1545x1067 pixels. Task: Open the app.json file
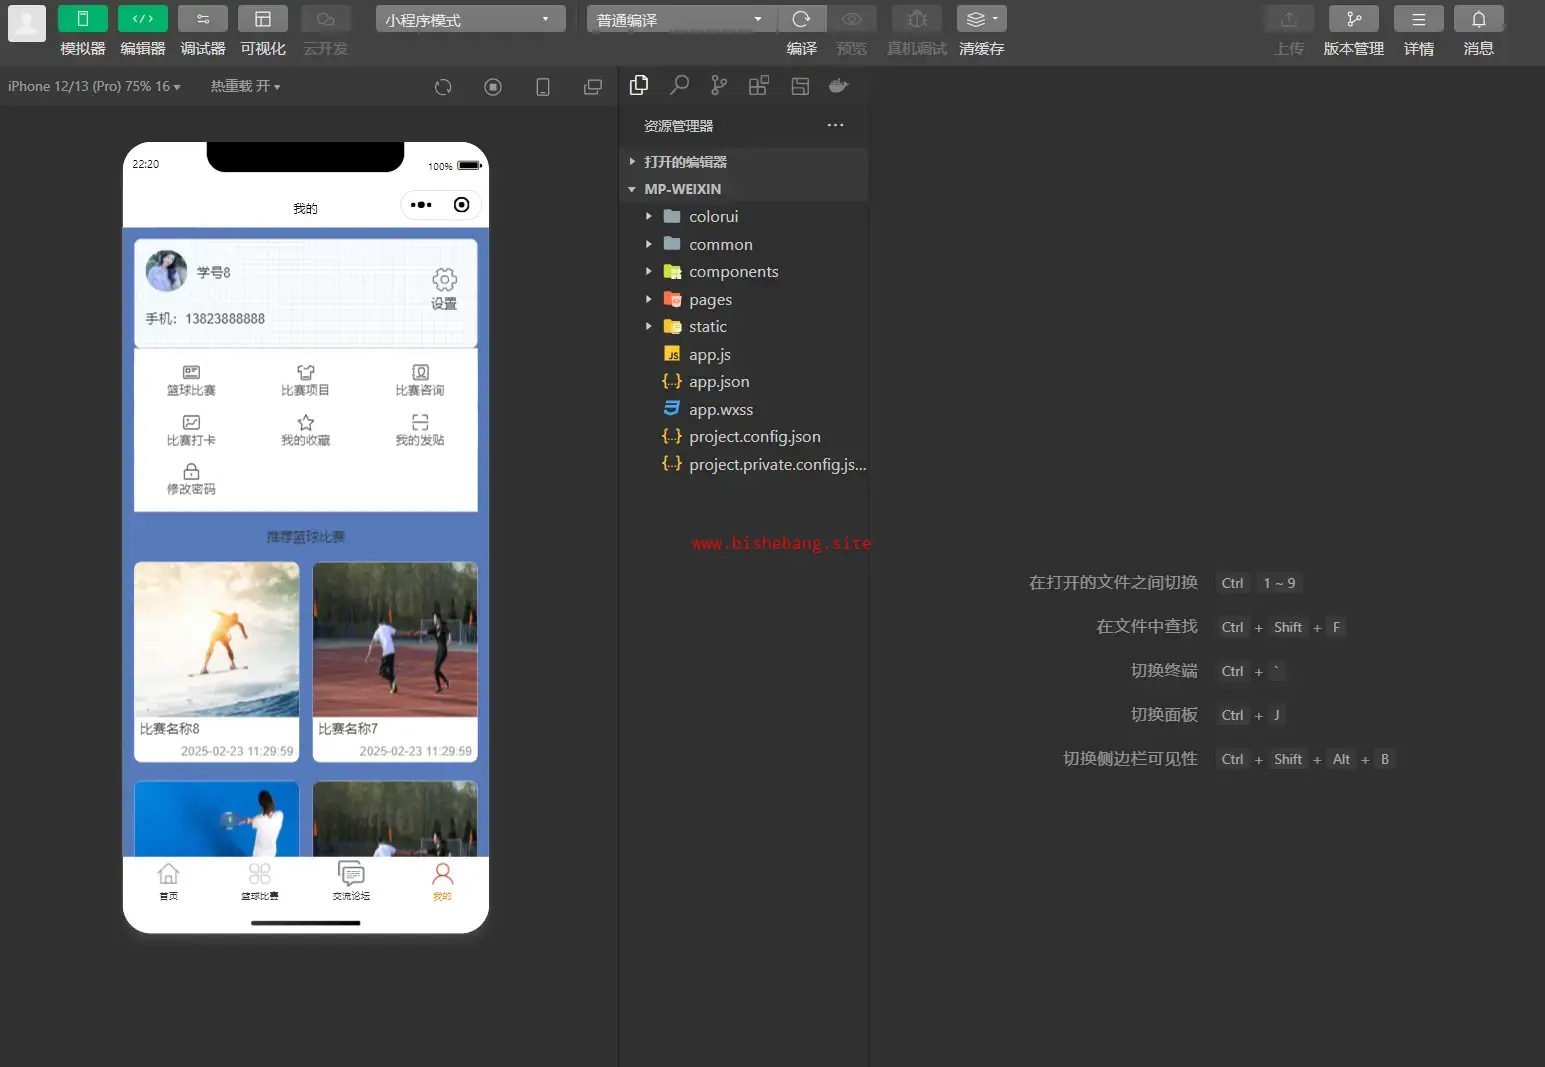coord(718,382)
